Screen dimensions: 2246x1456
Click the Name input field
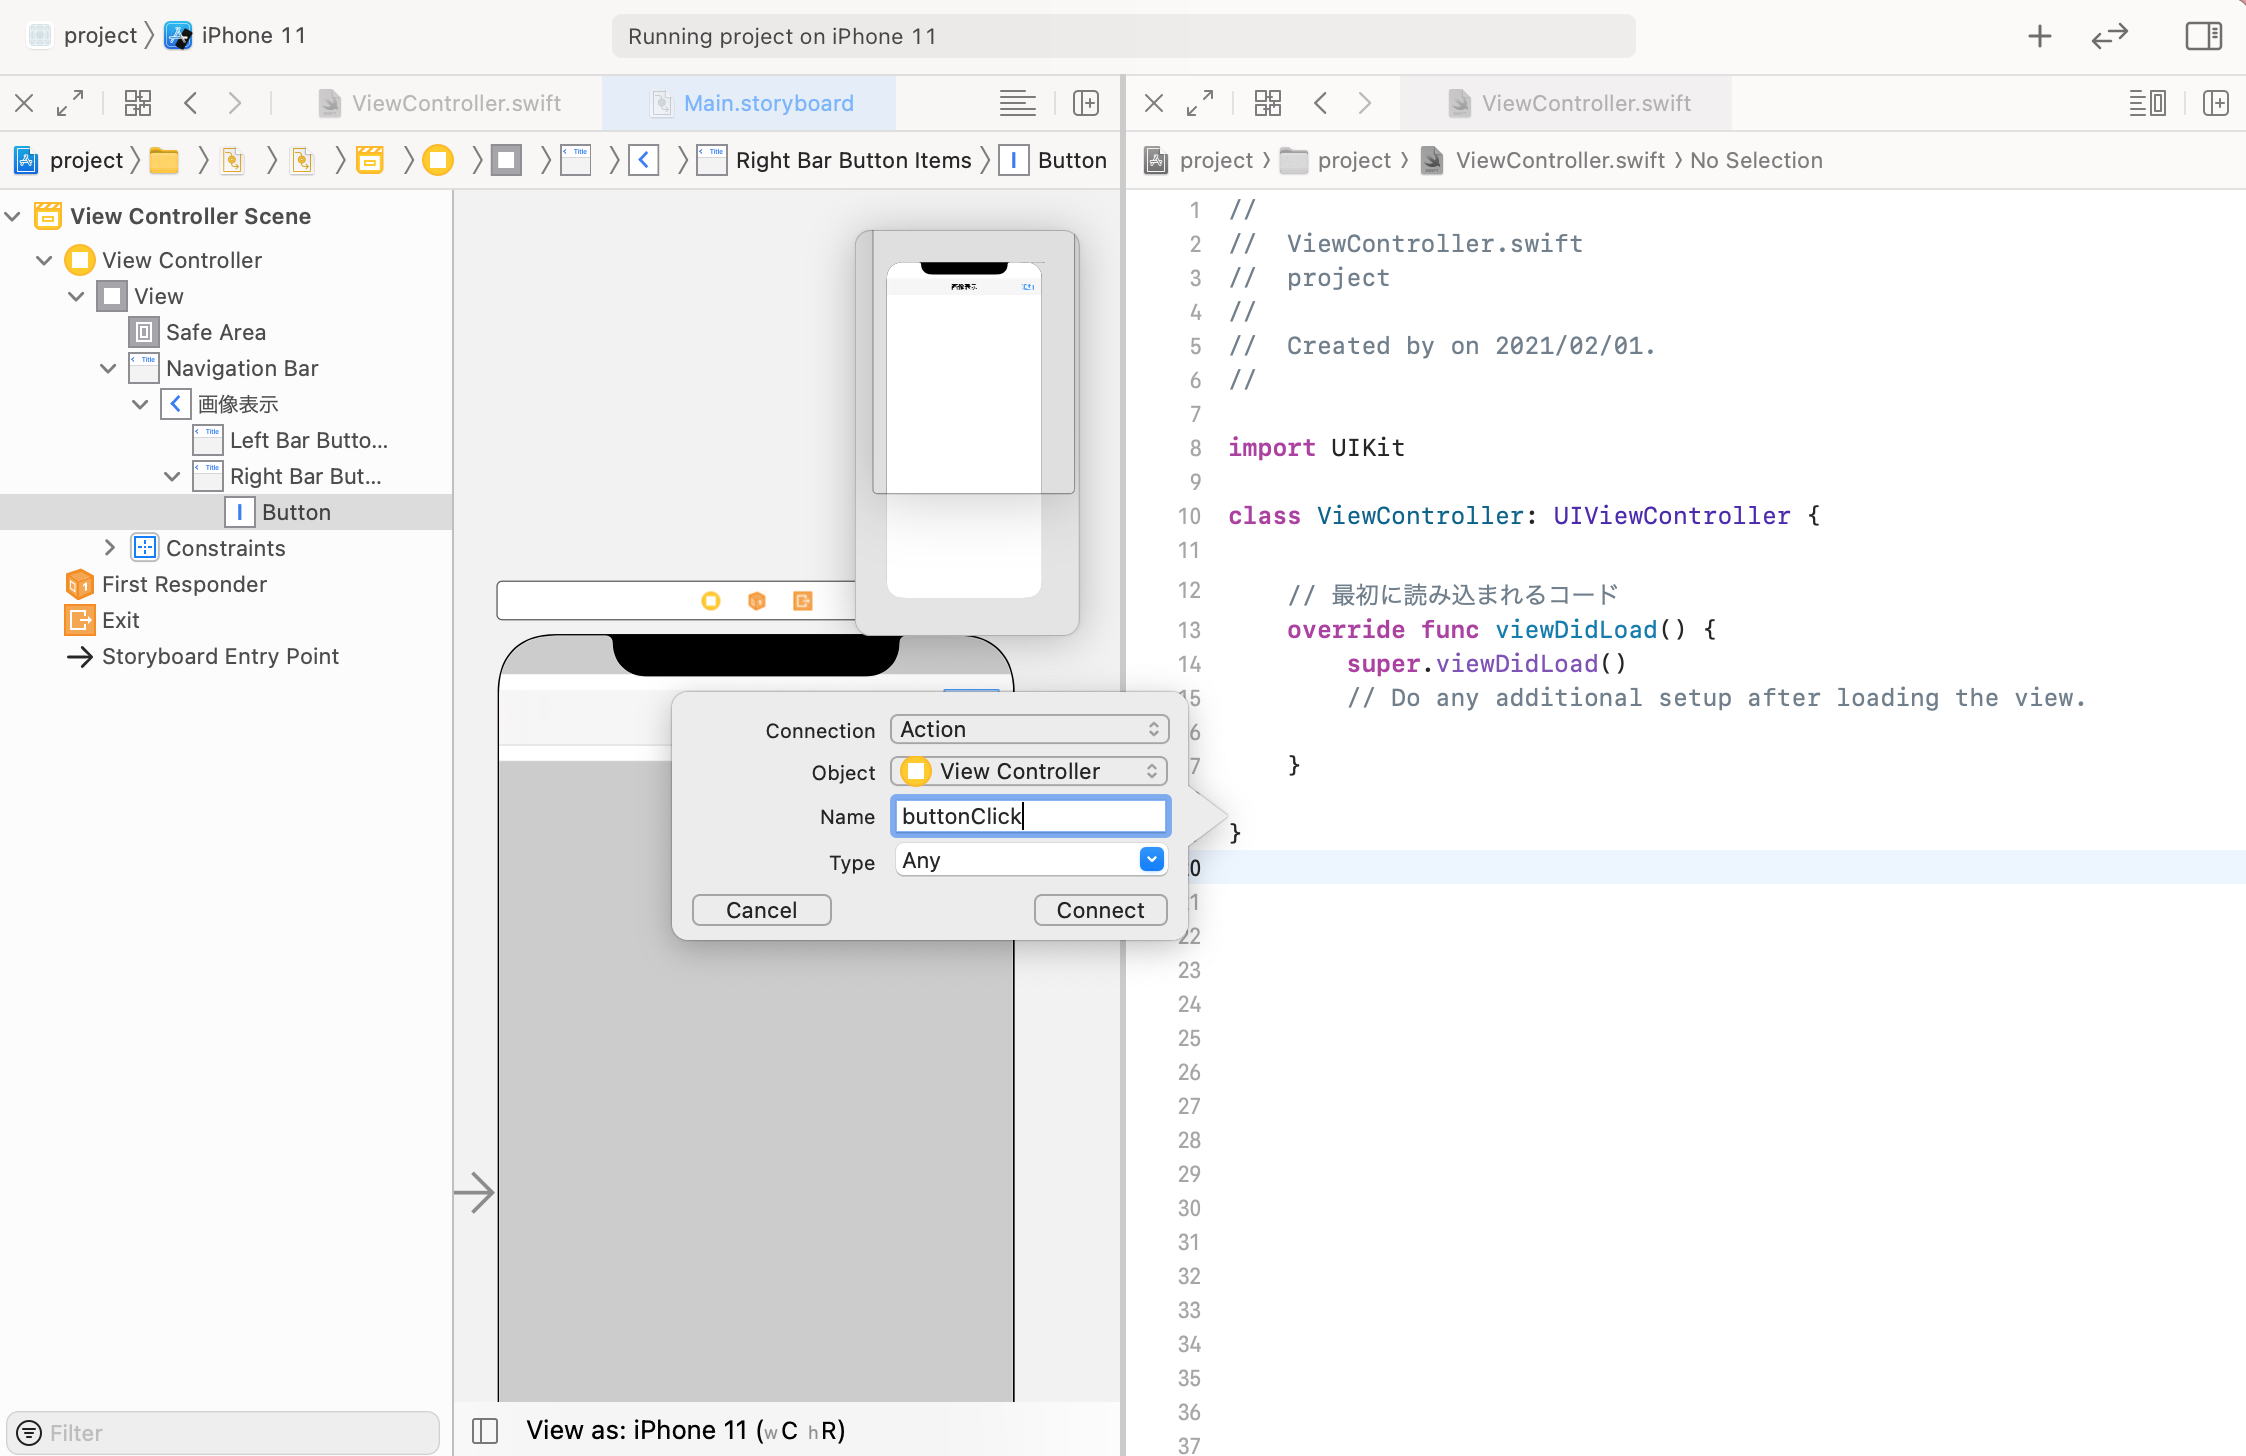(x=1029, y=816)
